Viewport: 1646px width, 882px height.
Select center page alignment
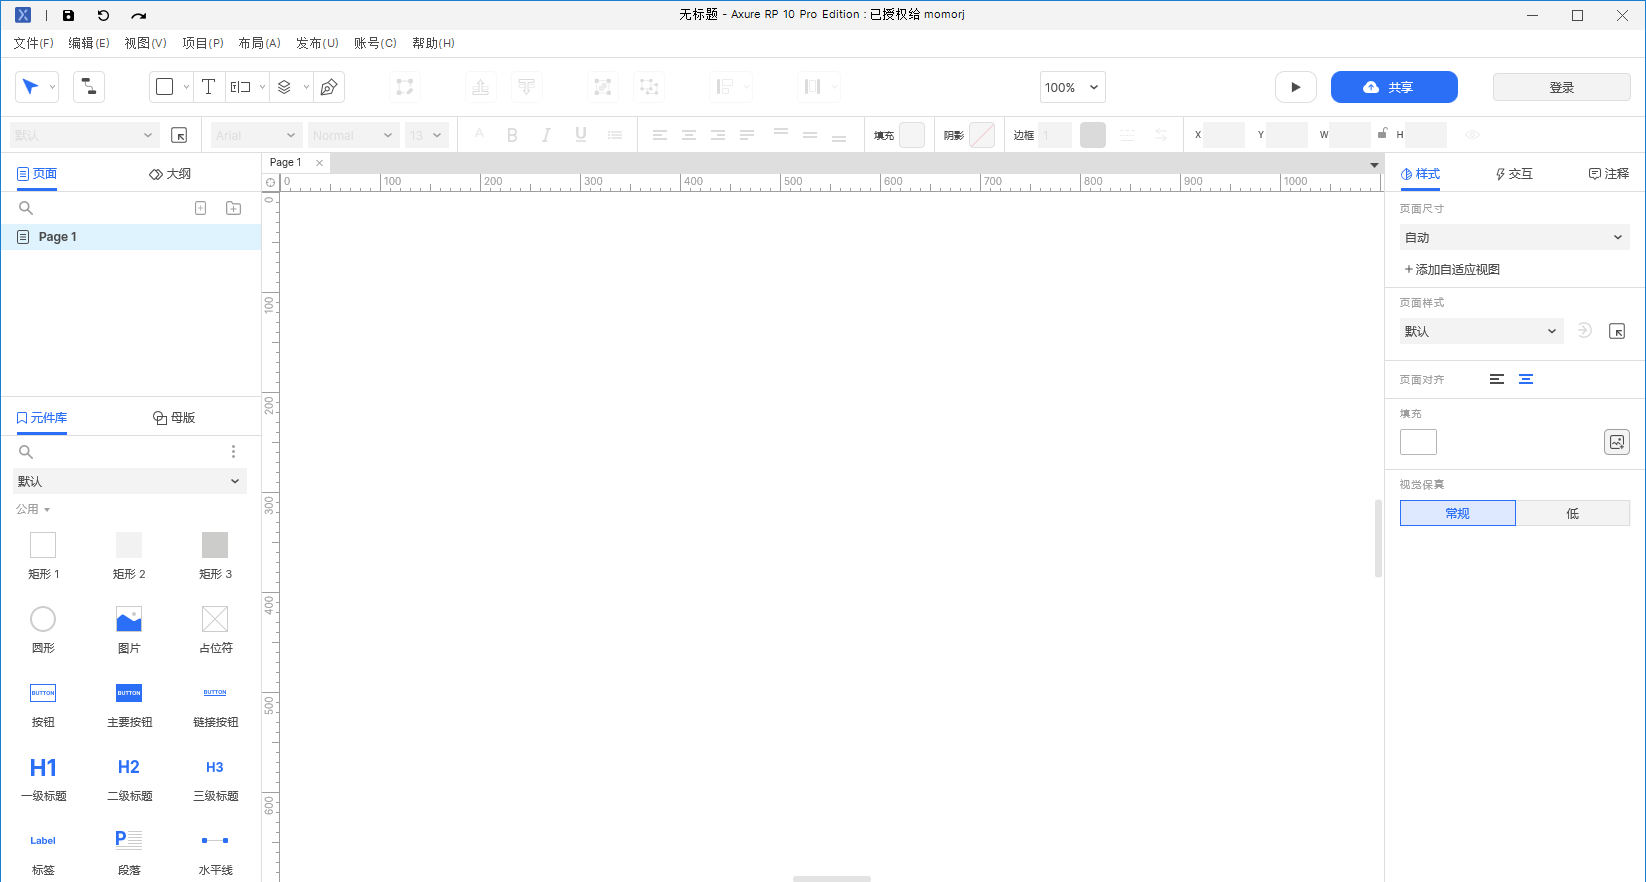tap(1526, 379)
